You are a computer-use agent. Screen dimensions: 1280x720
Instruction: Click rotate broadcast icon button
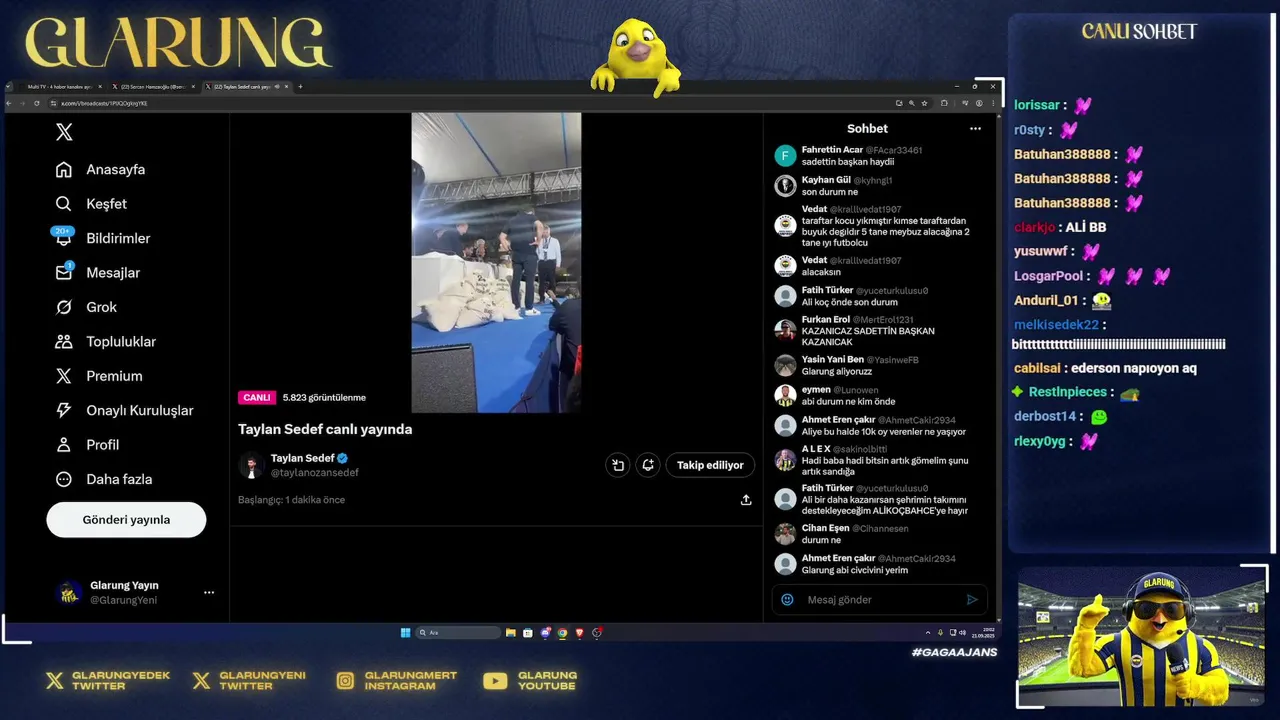point(618,465)
